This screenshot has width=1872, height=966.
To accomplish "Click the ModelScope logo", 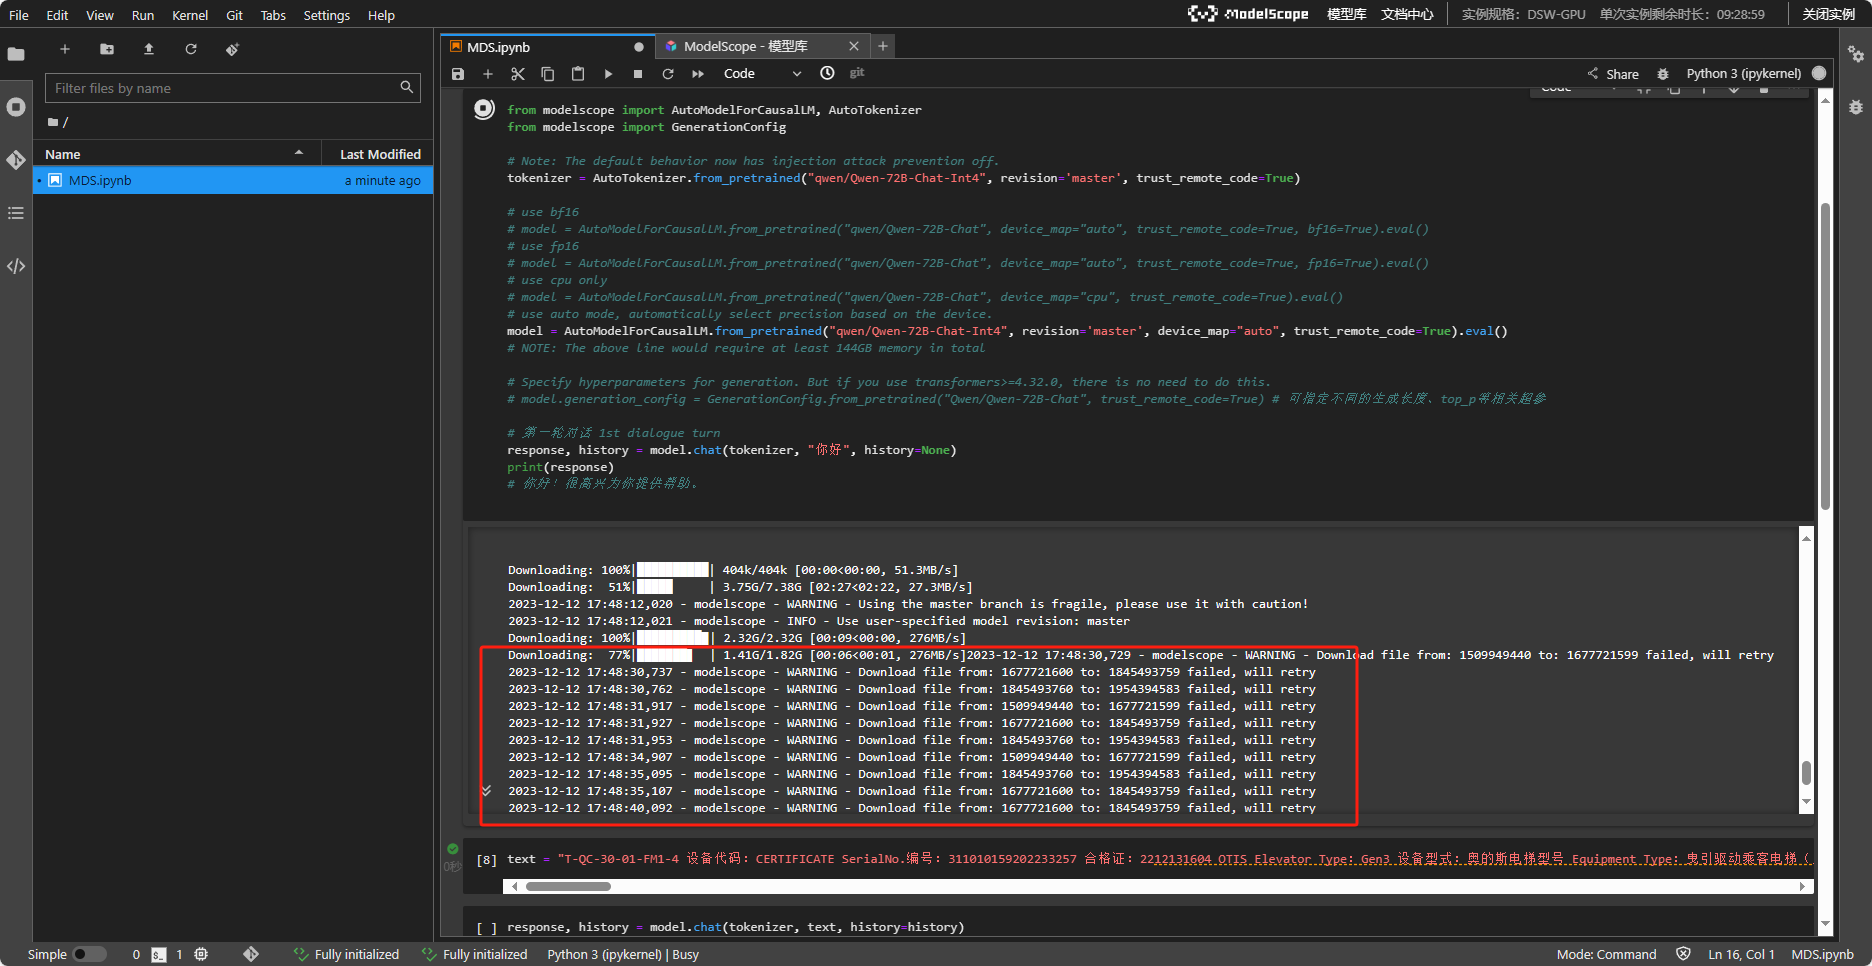I will [1248, 14].
